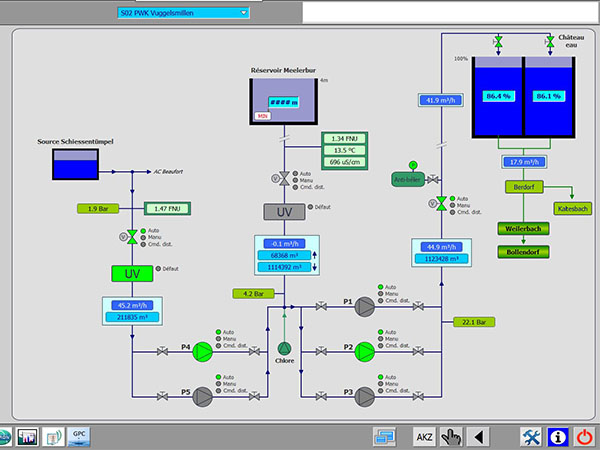
Task: Click left Château eau inlet valve
Action: (498, 41)
